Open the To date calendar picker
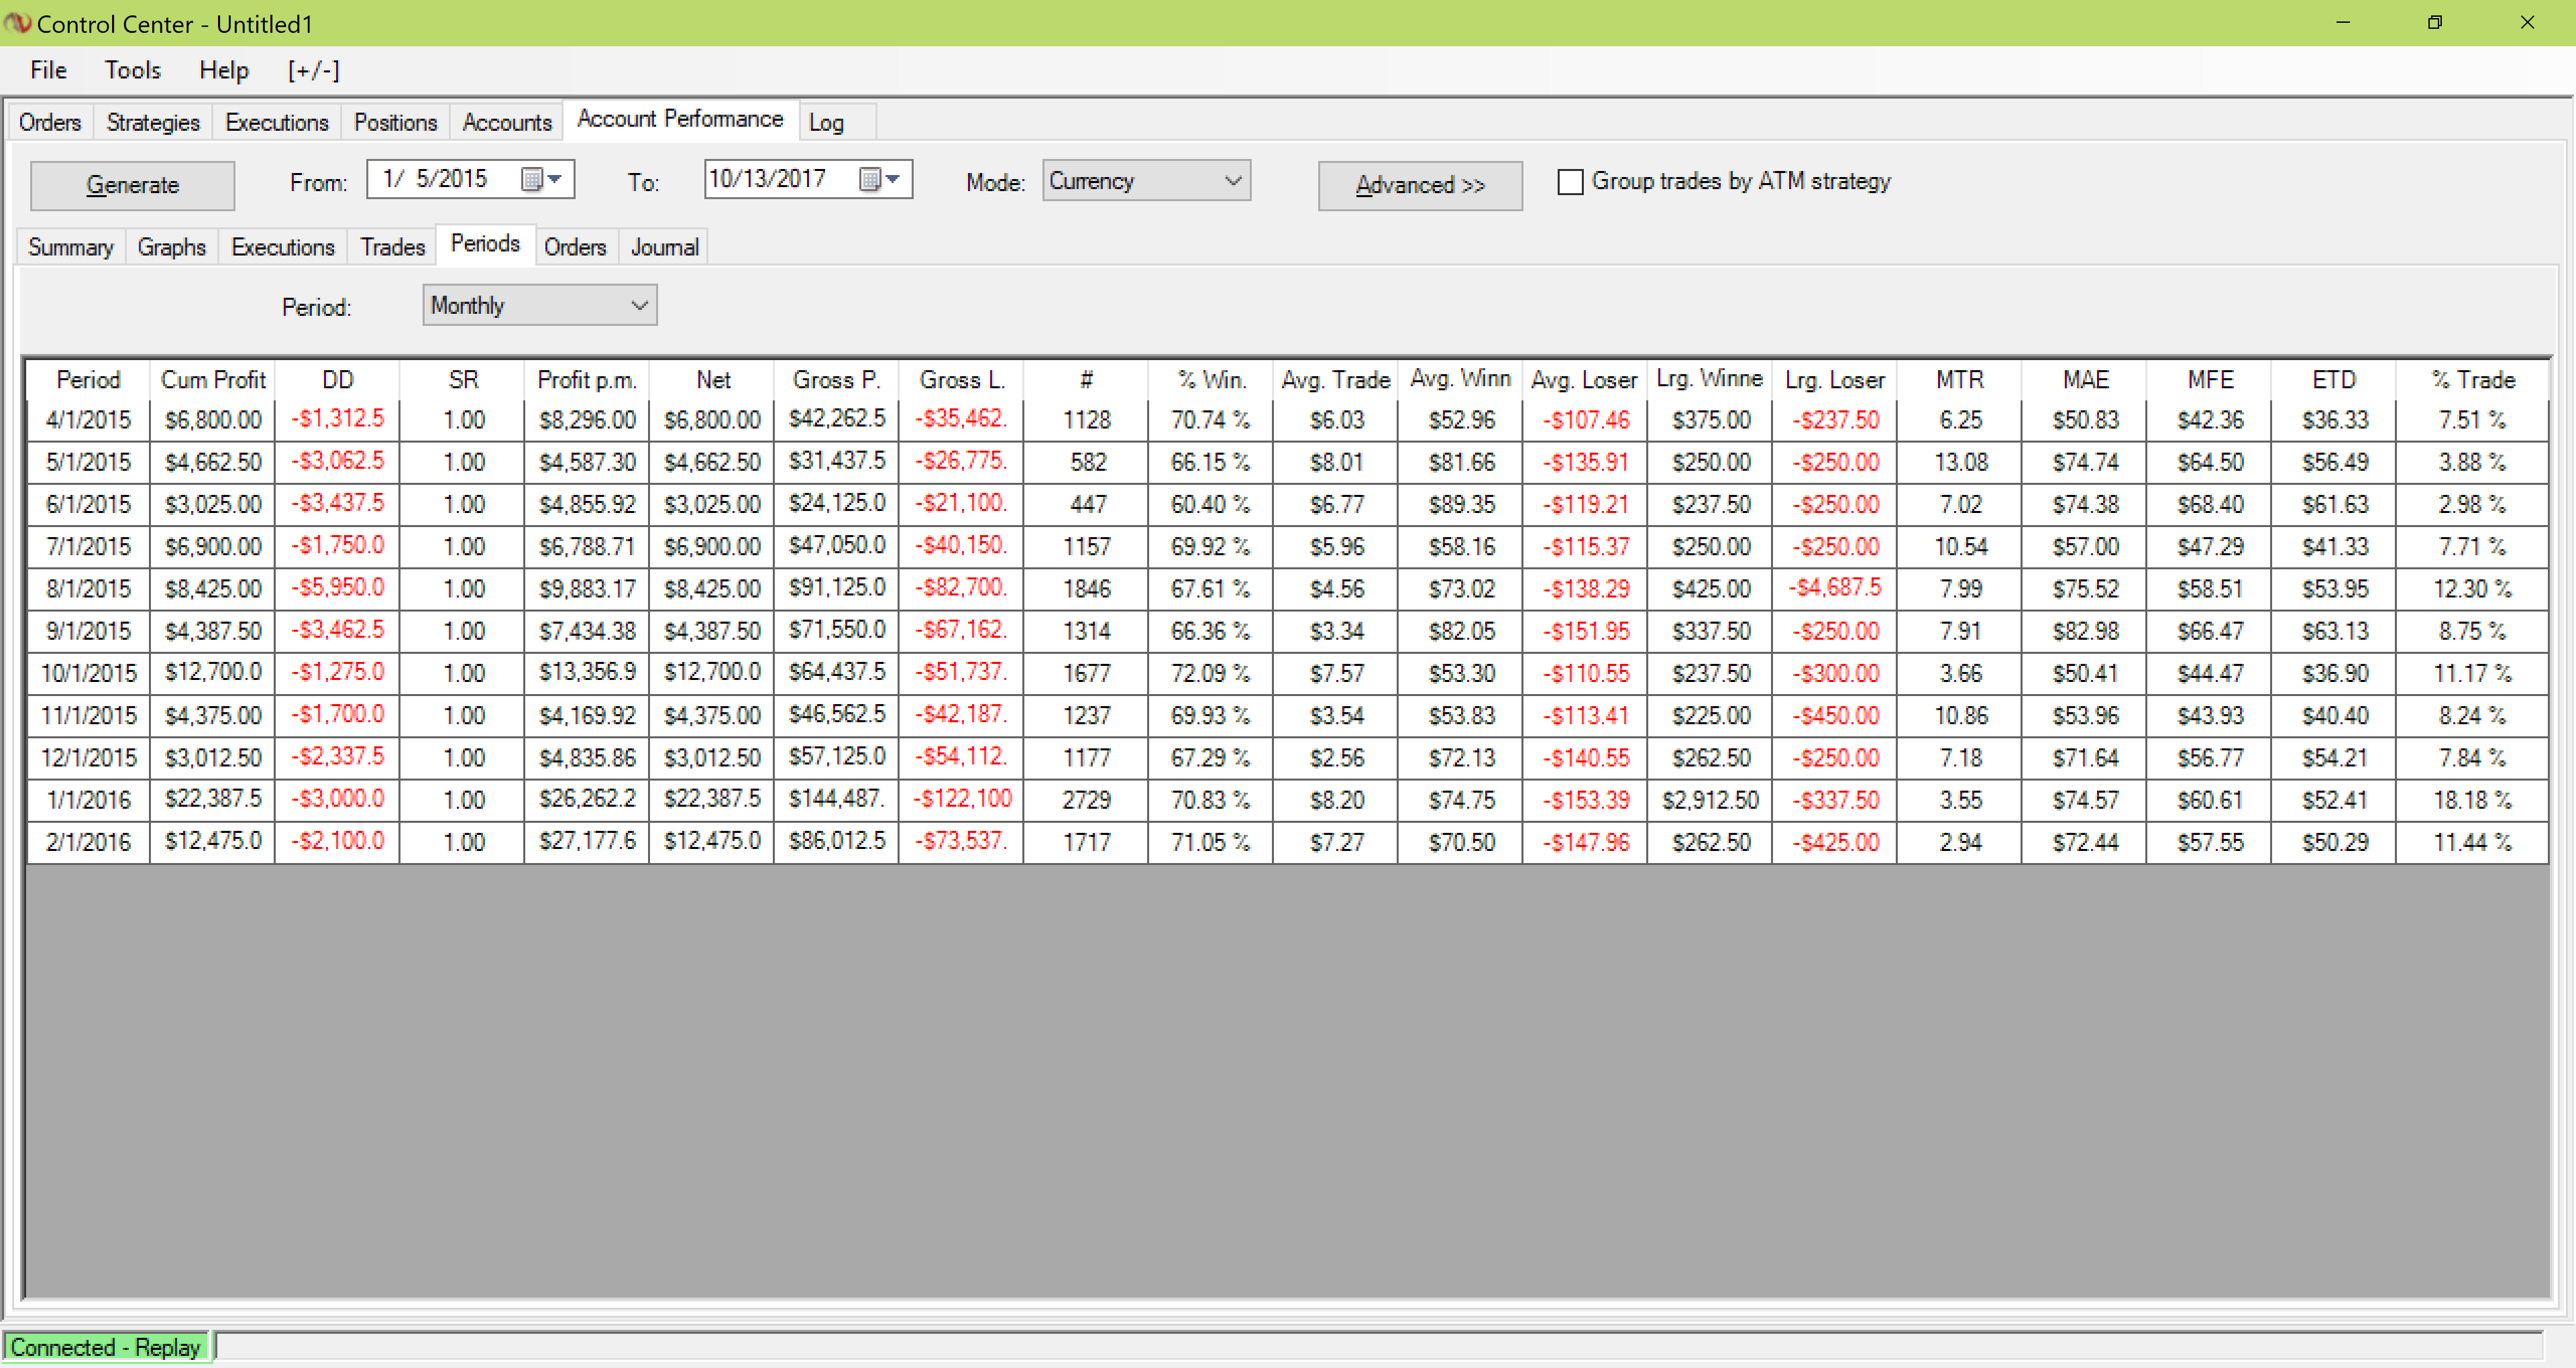Image resolution: width=2576 pixels, height=1368 pixels. [879, 179]
